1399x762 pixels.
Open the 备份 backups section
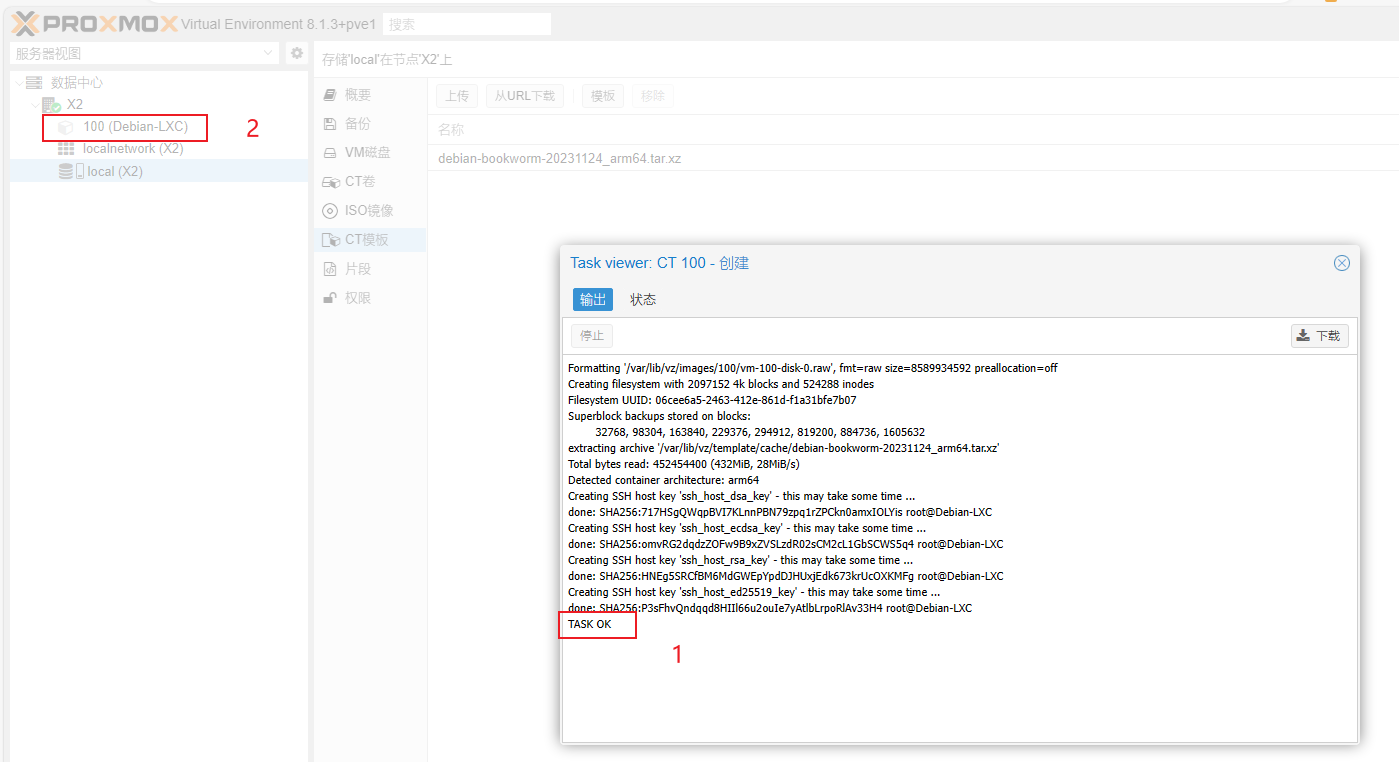point(357,124)
